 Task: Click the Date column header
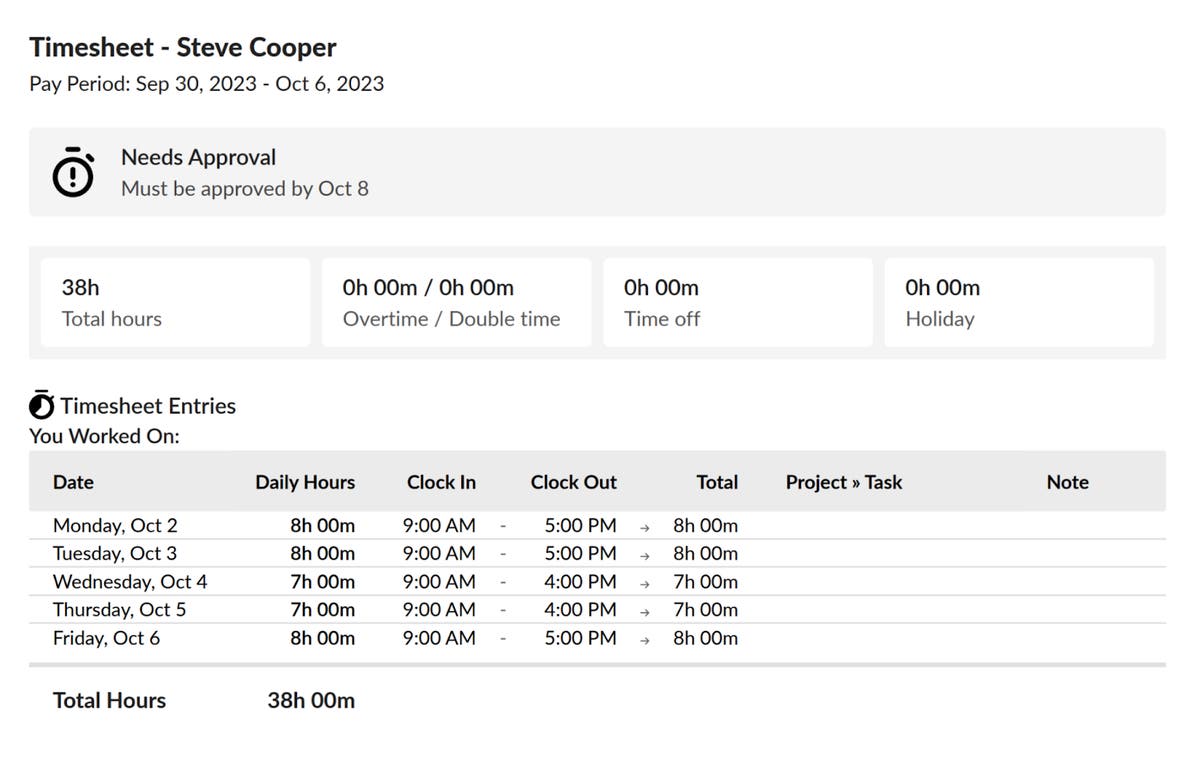(x=73, y=482)
